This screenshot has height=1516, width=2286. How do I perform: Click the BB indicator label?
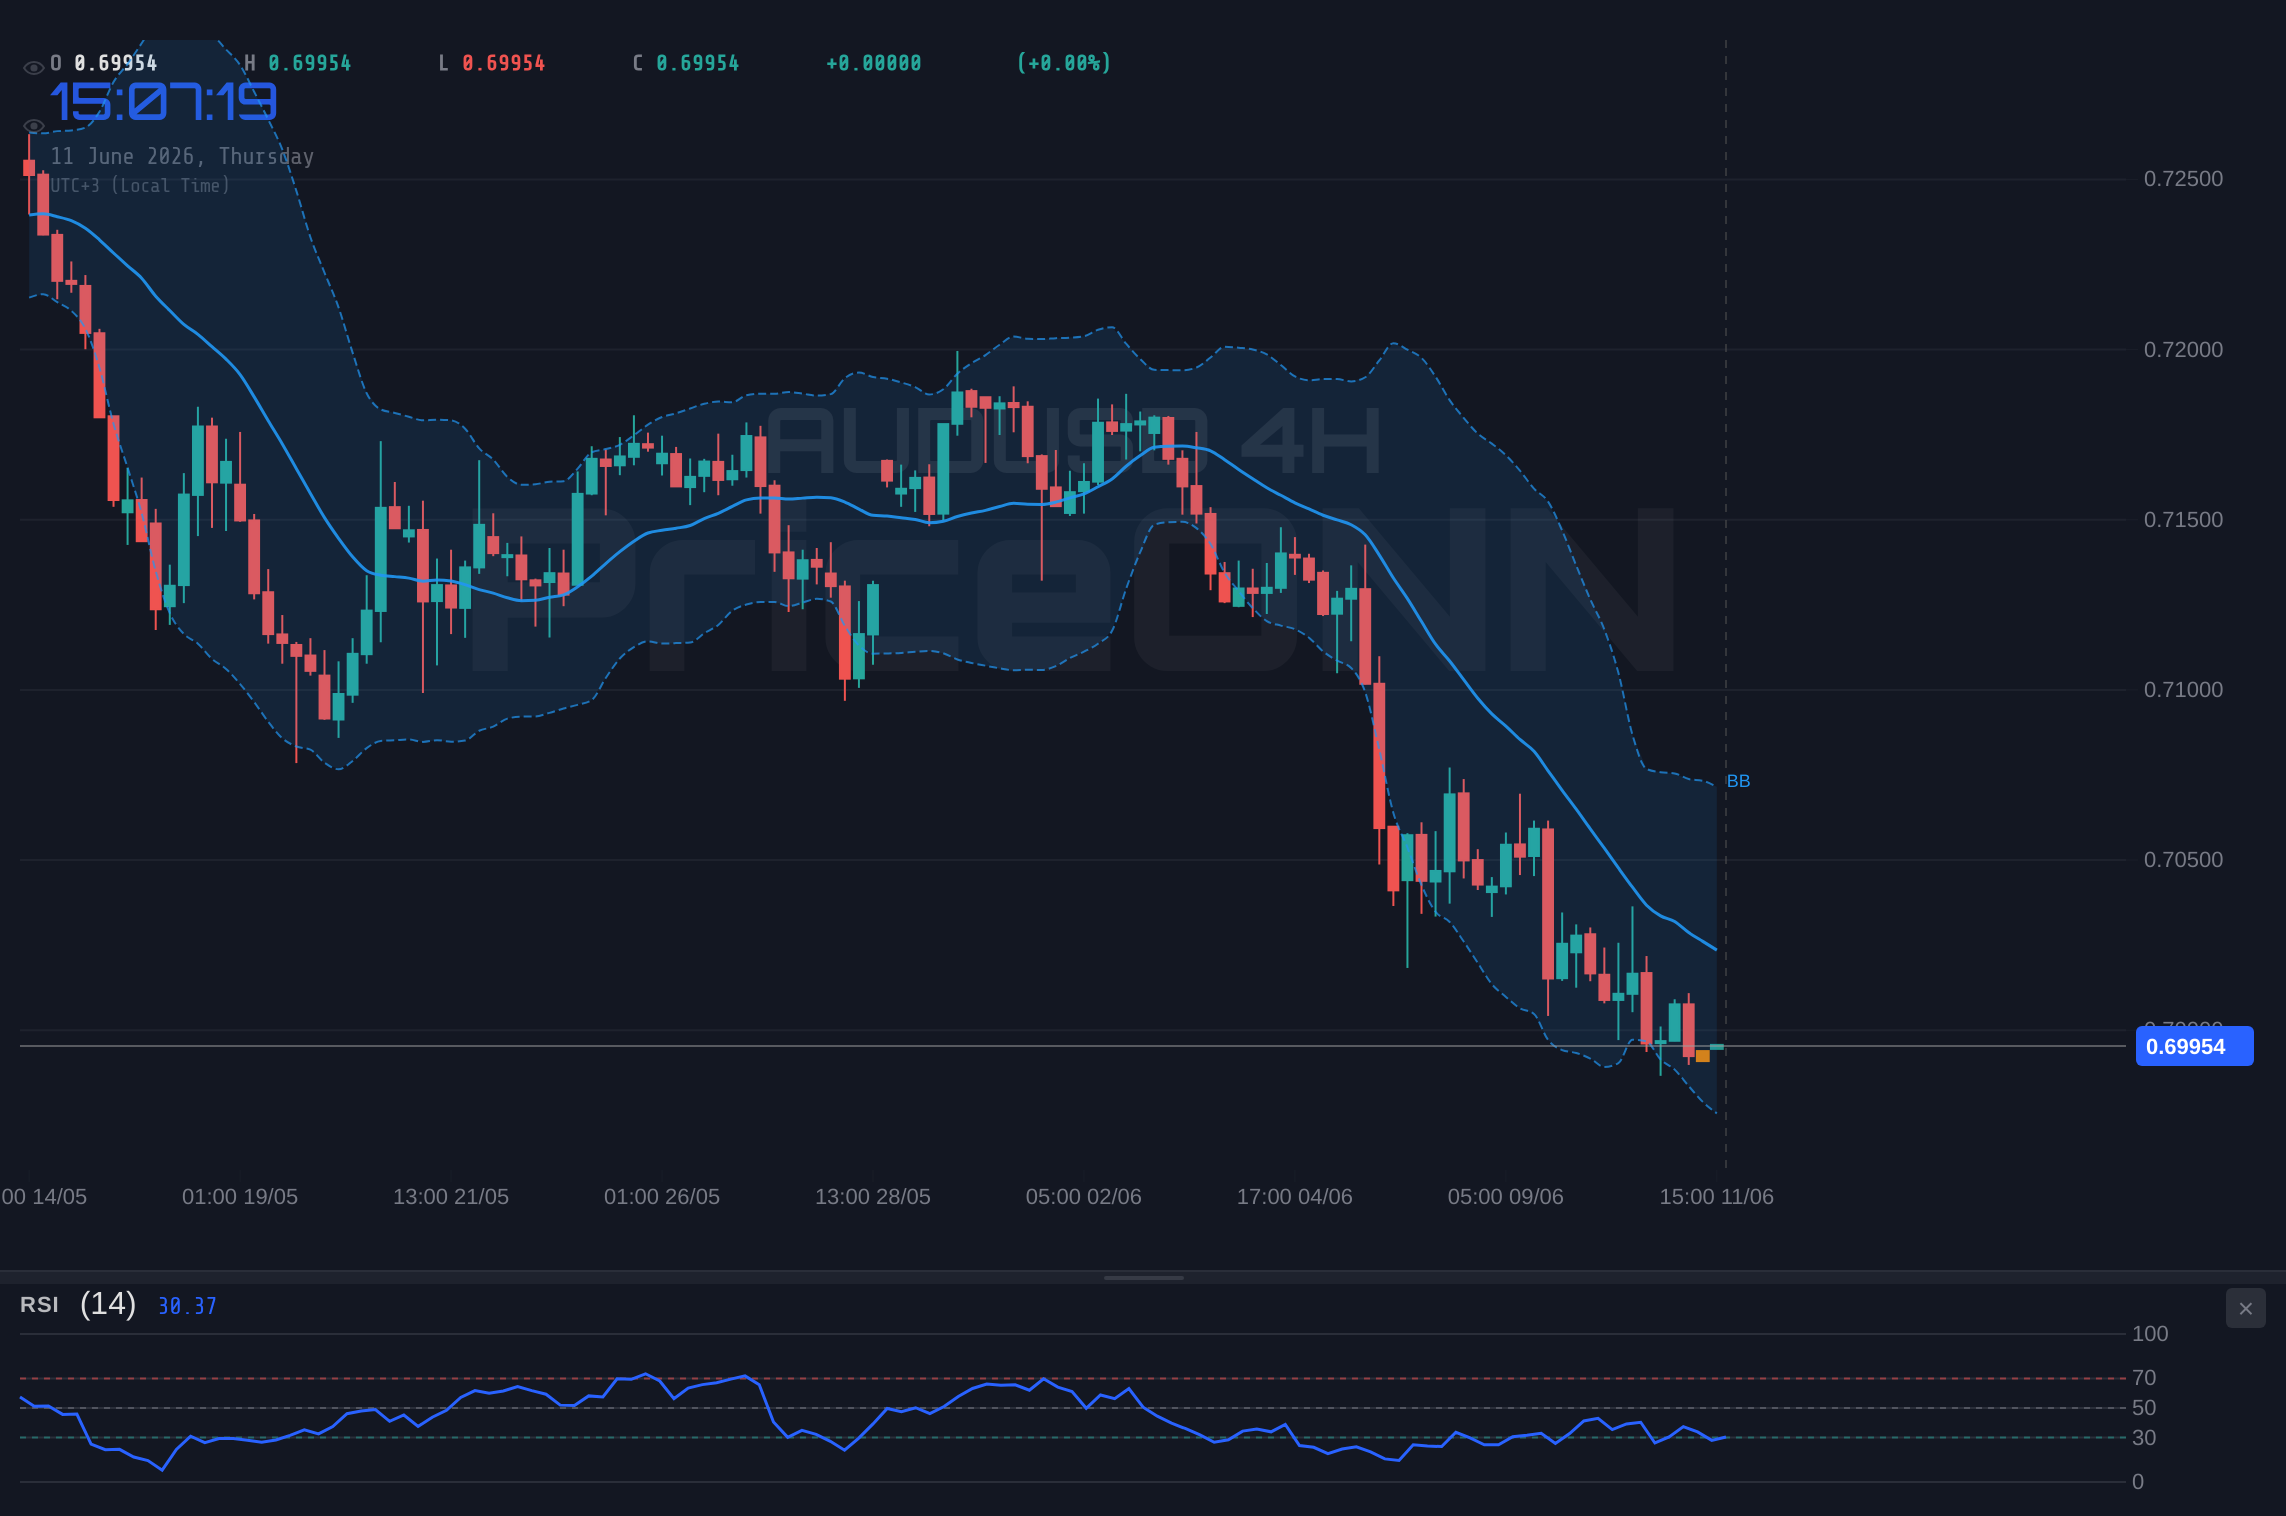coord(1738,781)
